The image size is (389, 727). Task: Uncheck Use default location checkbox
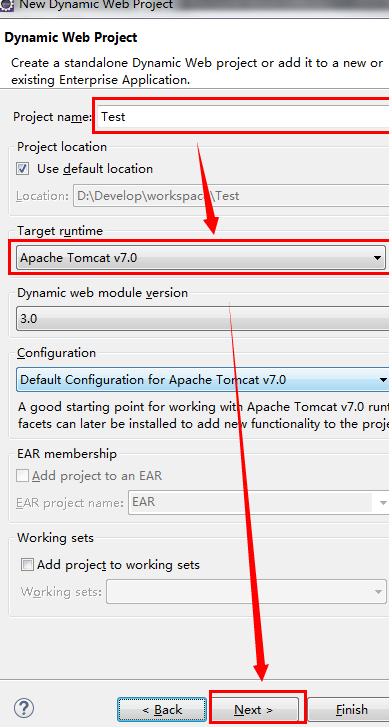23,169
